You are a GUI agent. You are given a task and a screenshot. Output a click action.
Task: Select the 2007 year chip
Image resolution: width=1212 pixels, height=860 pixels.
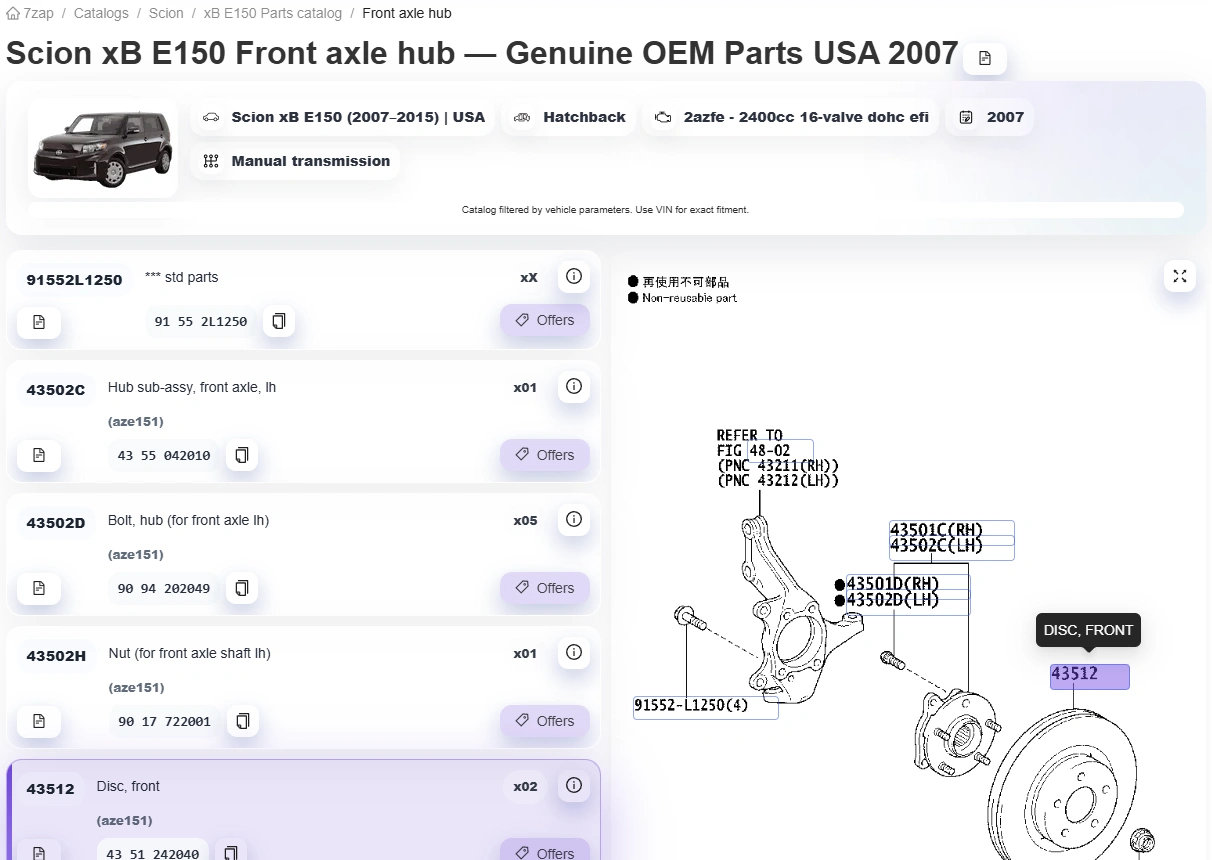click(991, 117)
